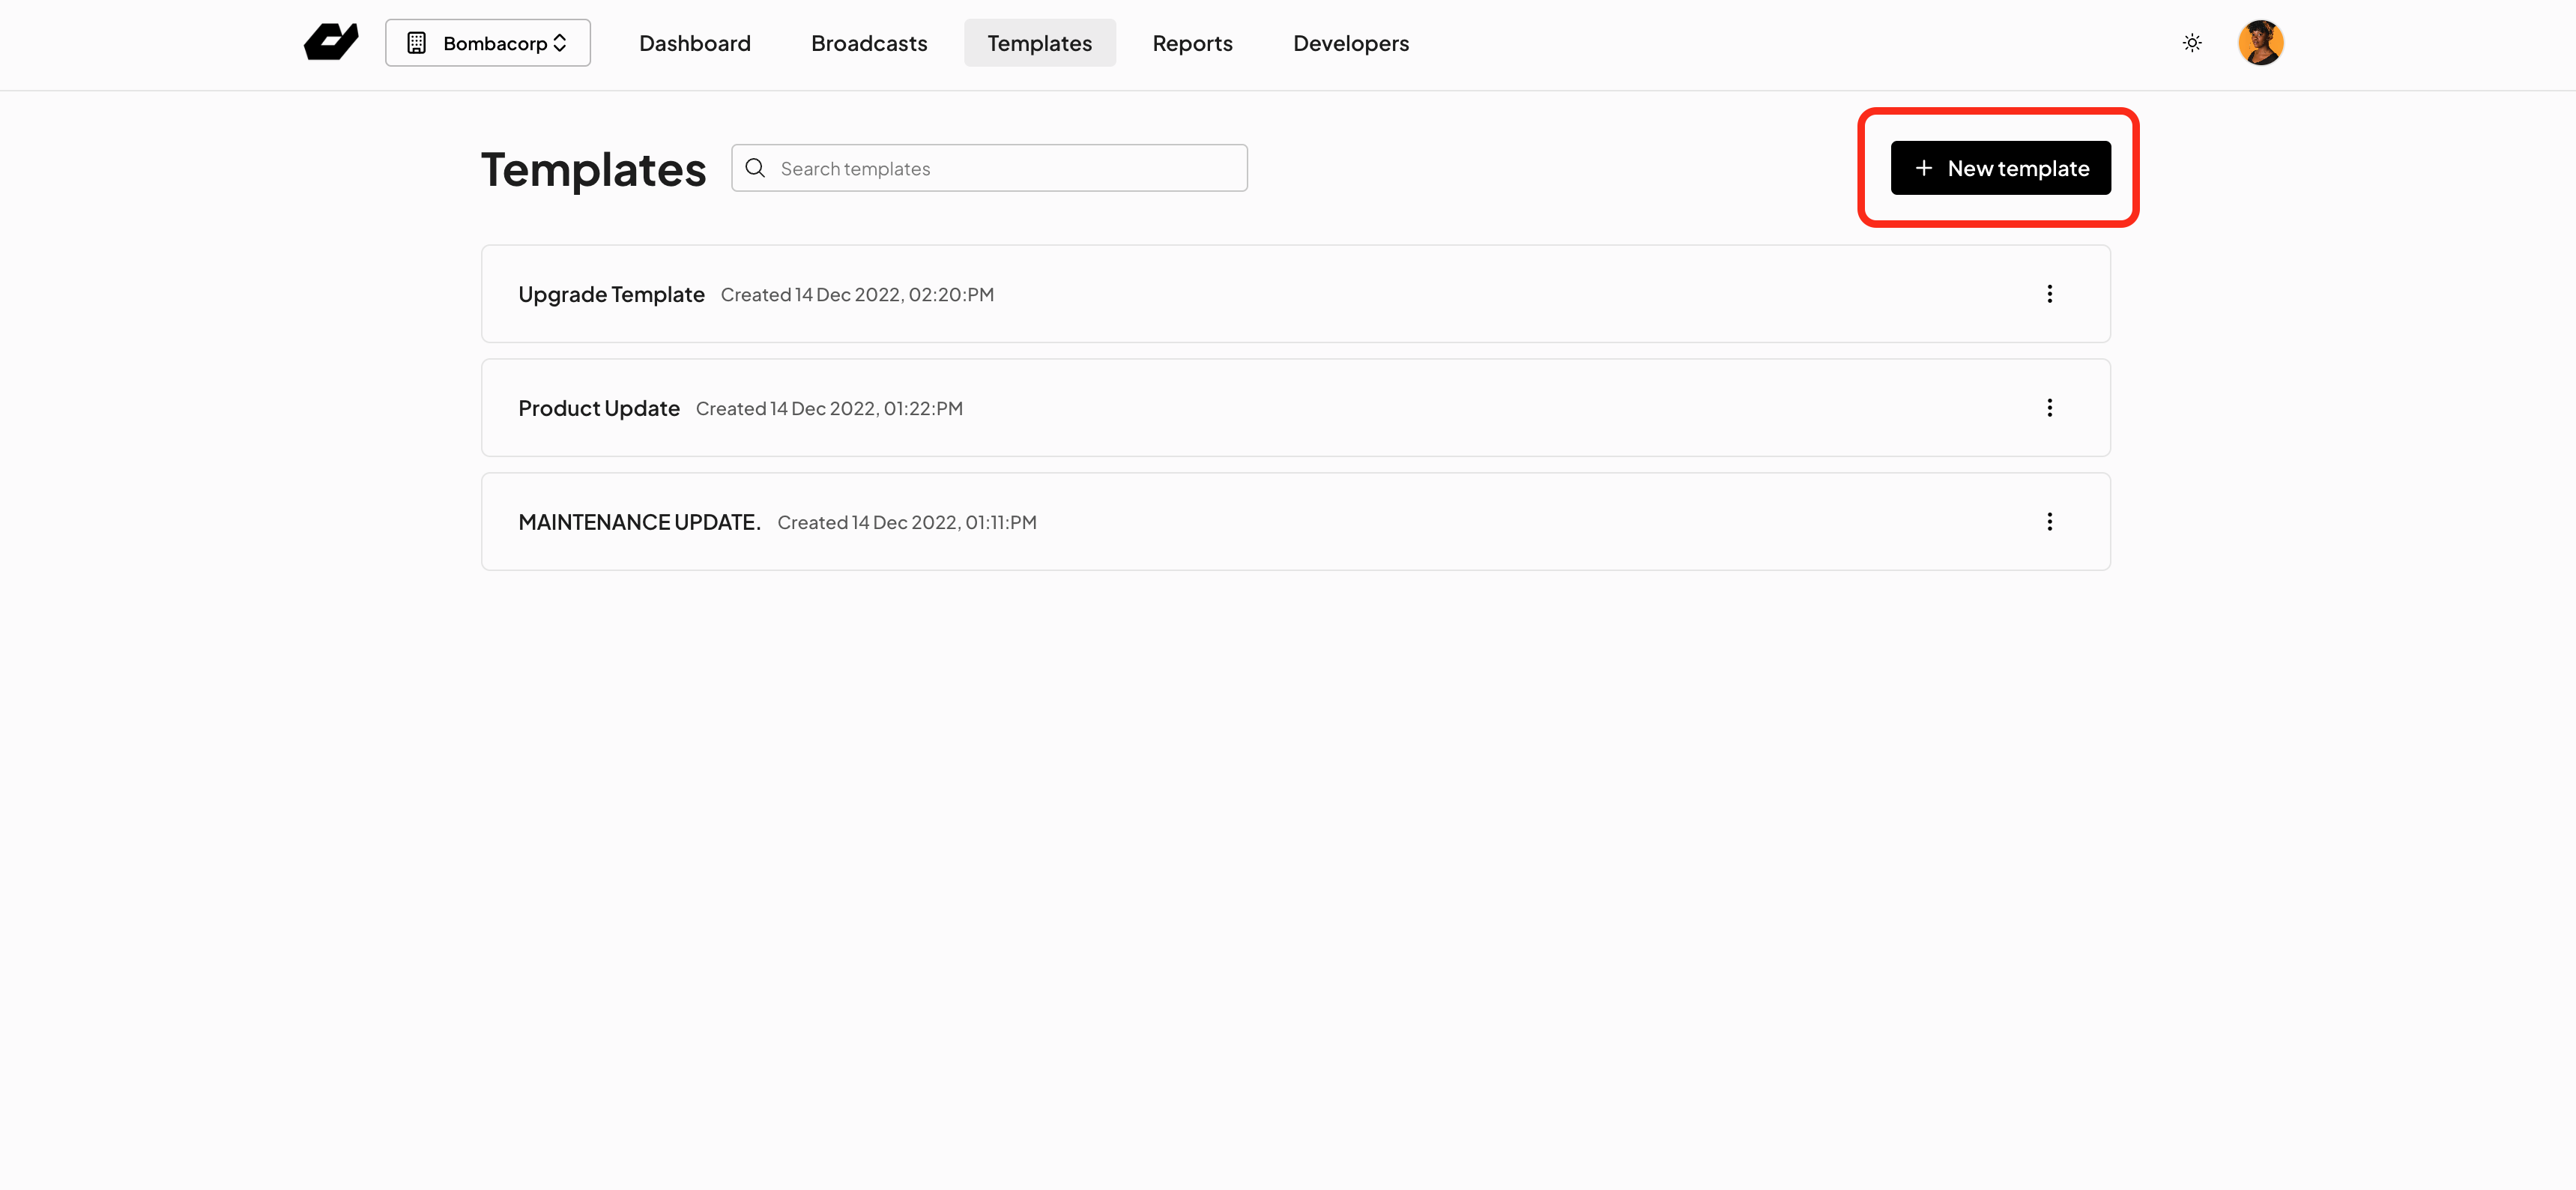Focus the Search templates field
This screenshot has height=1190, width=2576.
[988, 168]
